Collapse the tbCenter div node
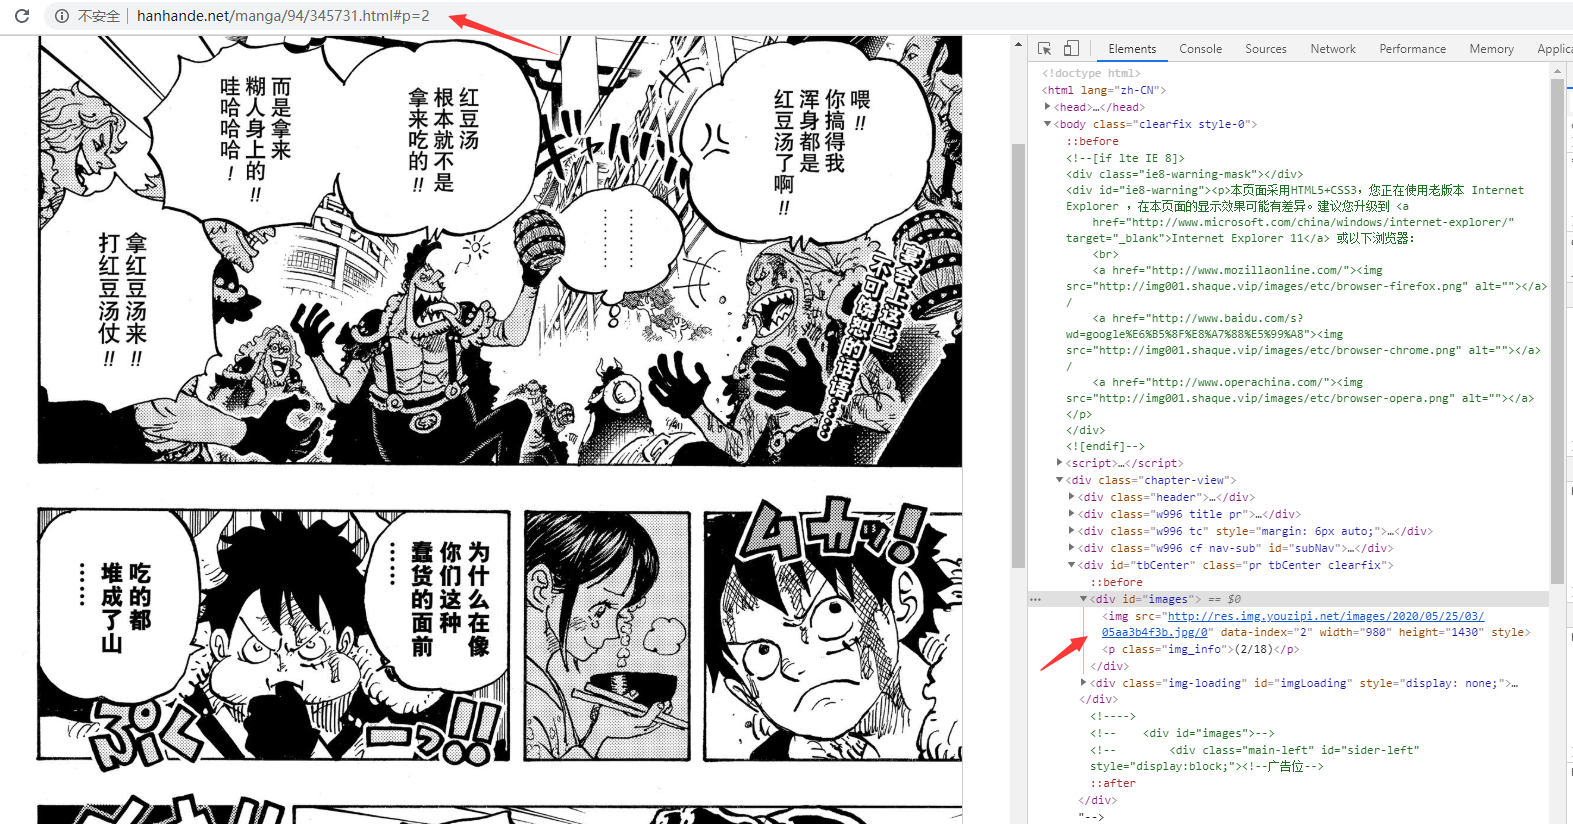 pos(1072,565)
